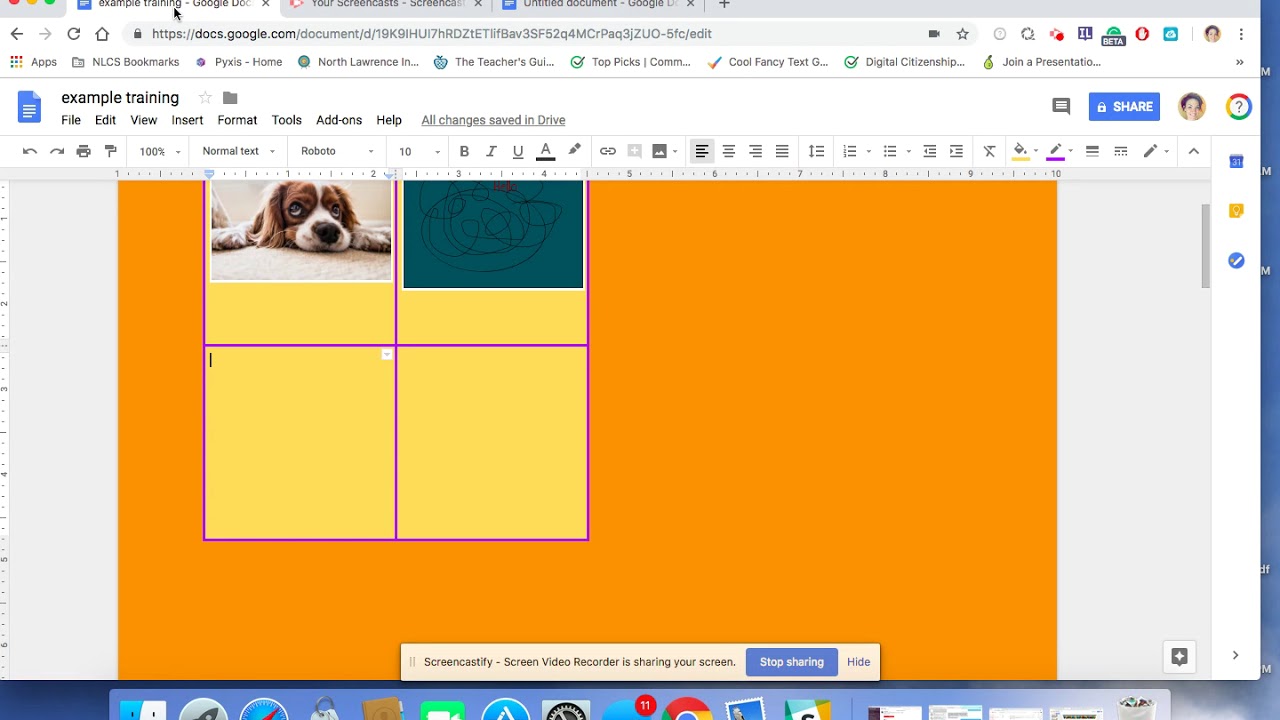
Task: Star the example training document
Action: coord(205,97)
